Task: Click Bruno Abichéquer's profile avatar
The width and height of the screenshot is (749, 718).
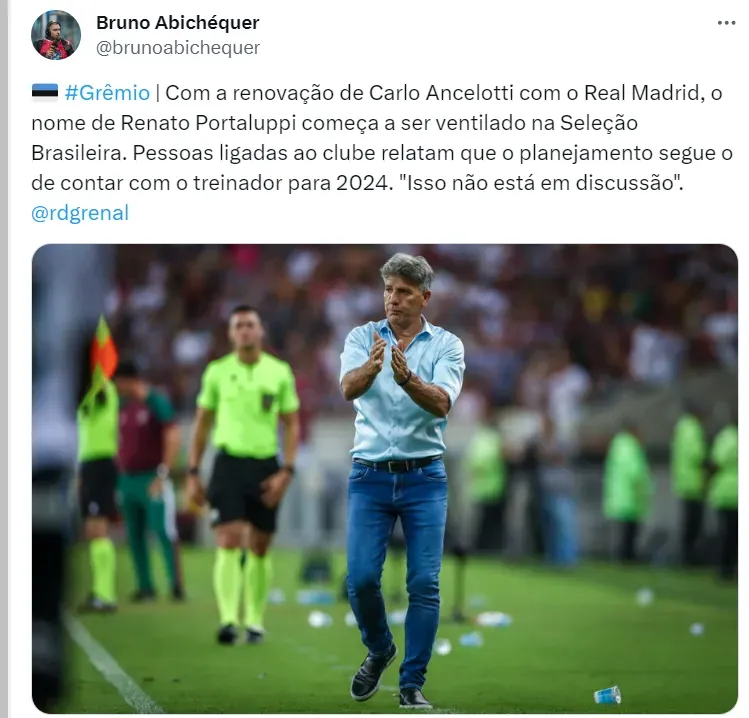Action: click(x=56, y=35)
